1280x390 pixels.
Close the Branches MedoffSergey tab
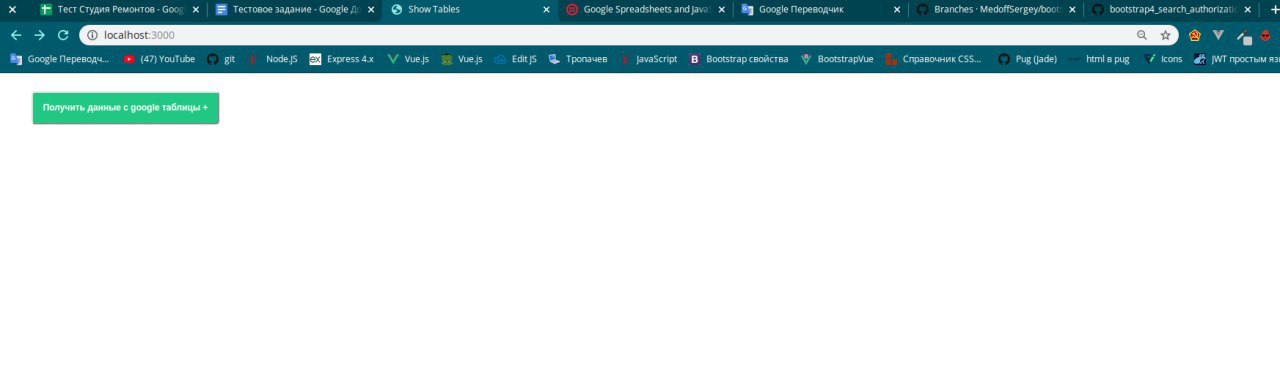click(1072, 9)
